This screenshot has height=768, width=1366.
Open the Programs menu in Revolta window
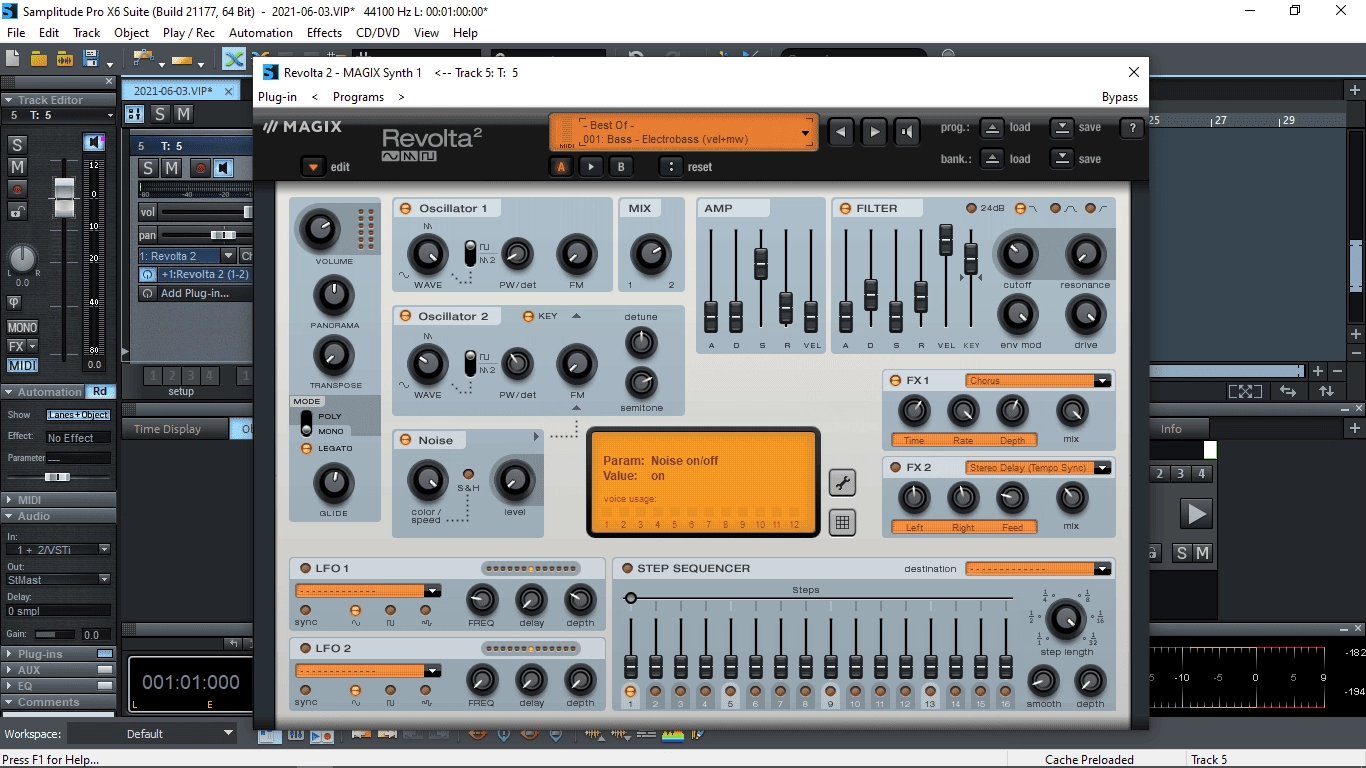coord(358,97)
